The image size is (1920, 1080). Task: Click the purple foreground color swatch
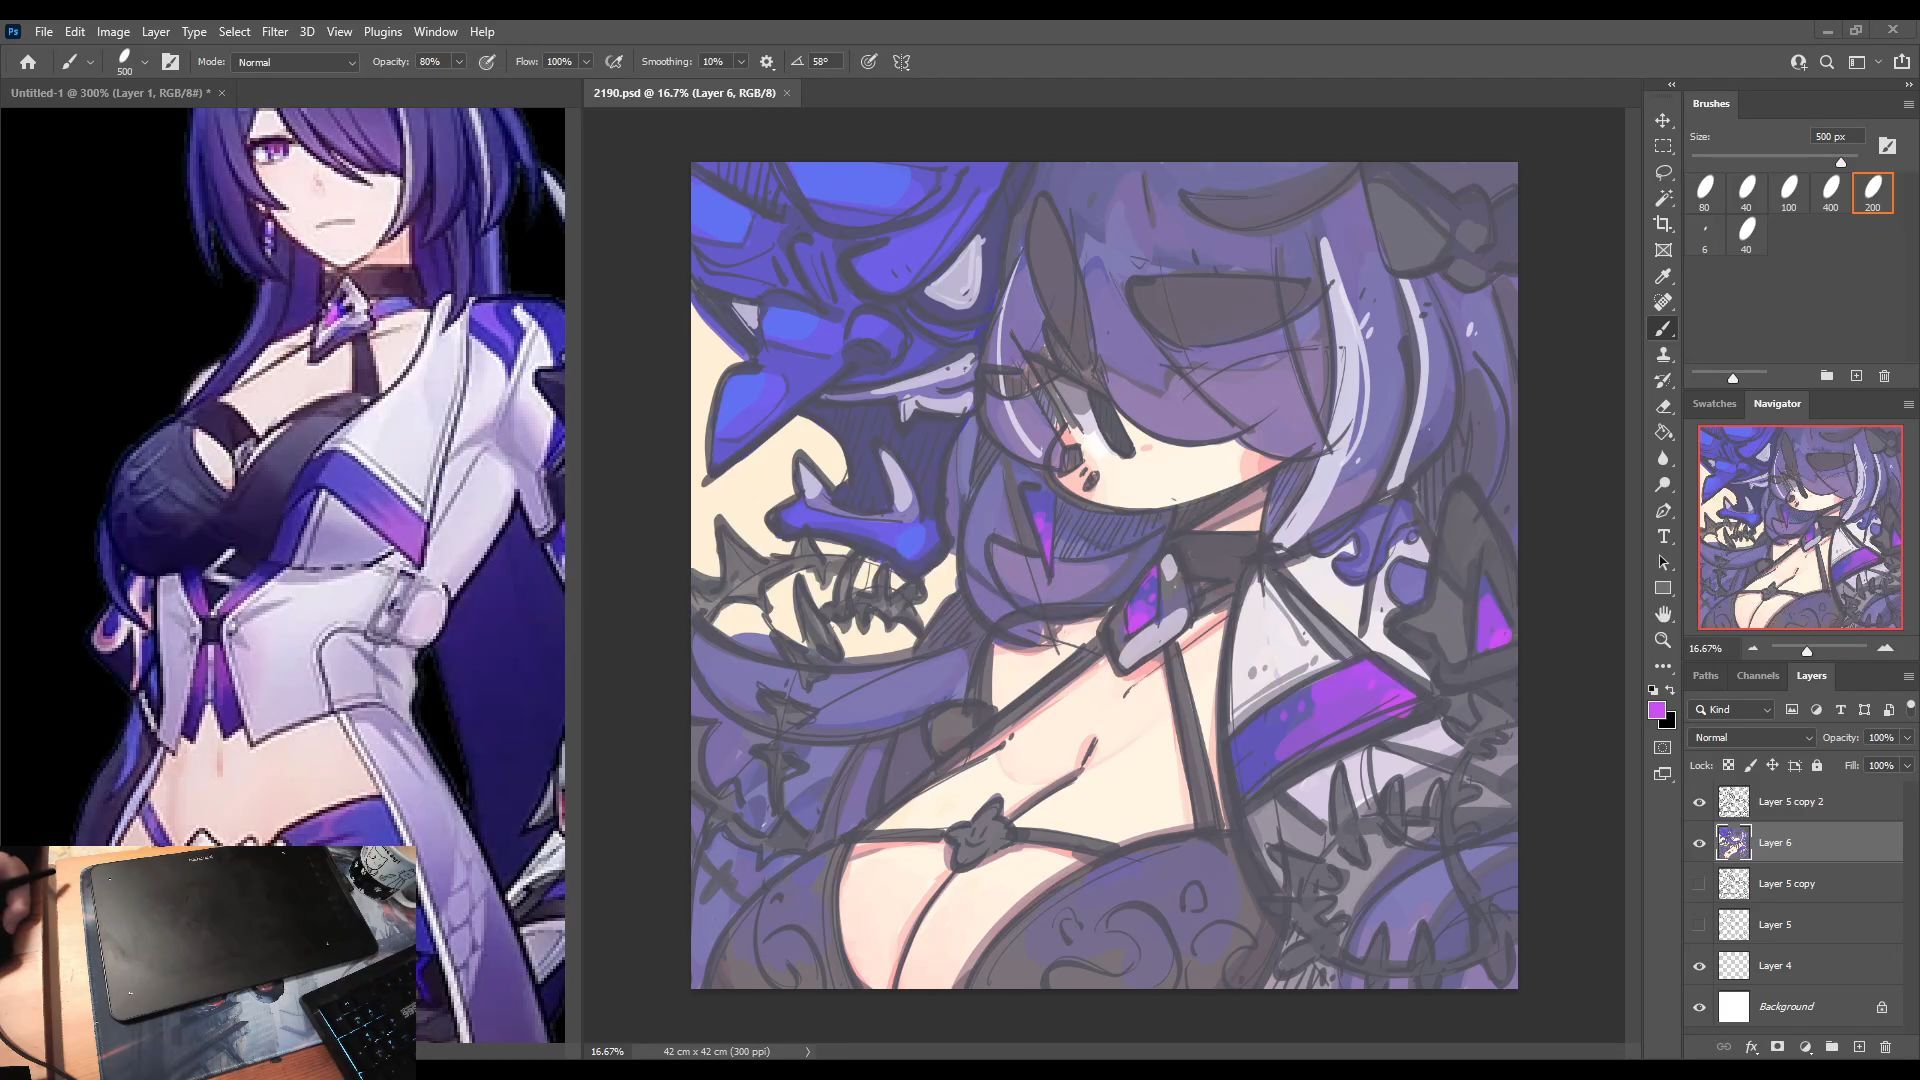[x=1657, y=710]
